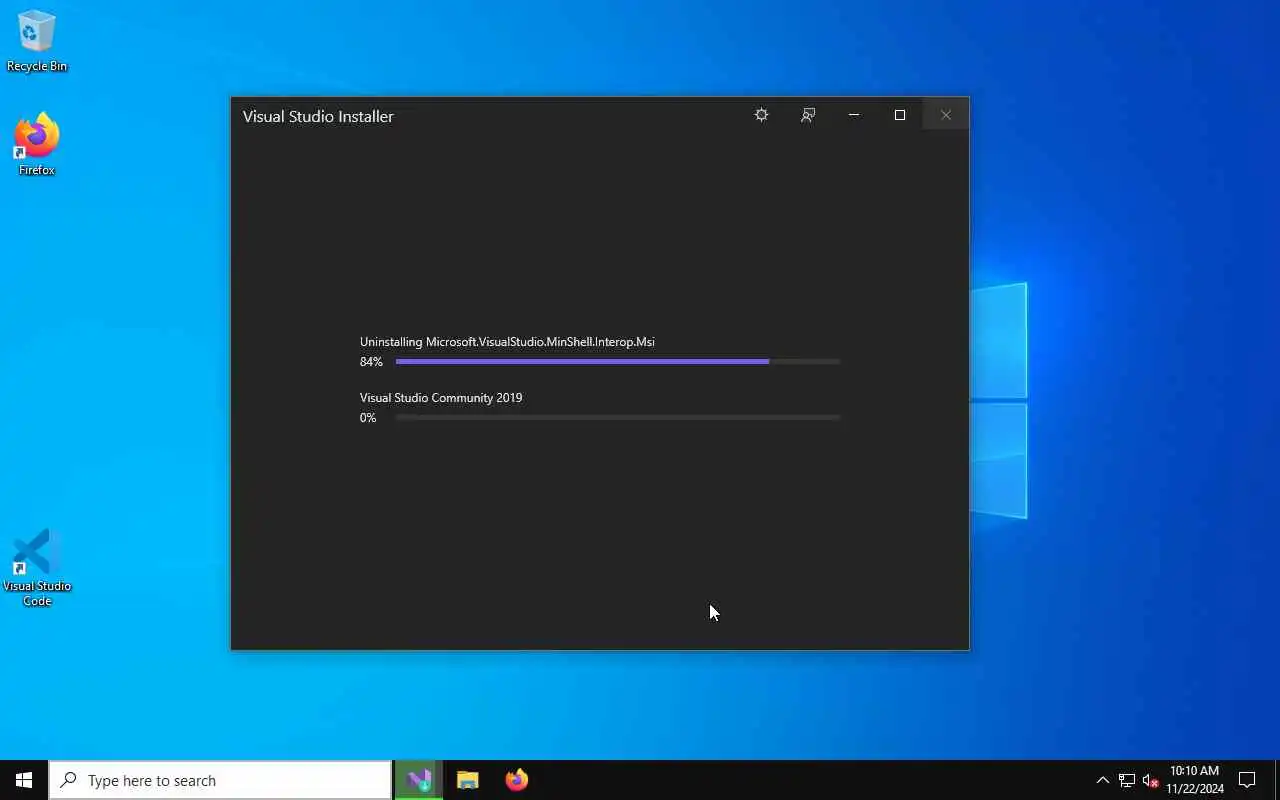1280x800 pixels.
Task: Click the 'Visual Studio Community 2019' label
Action: pos(441,398)
